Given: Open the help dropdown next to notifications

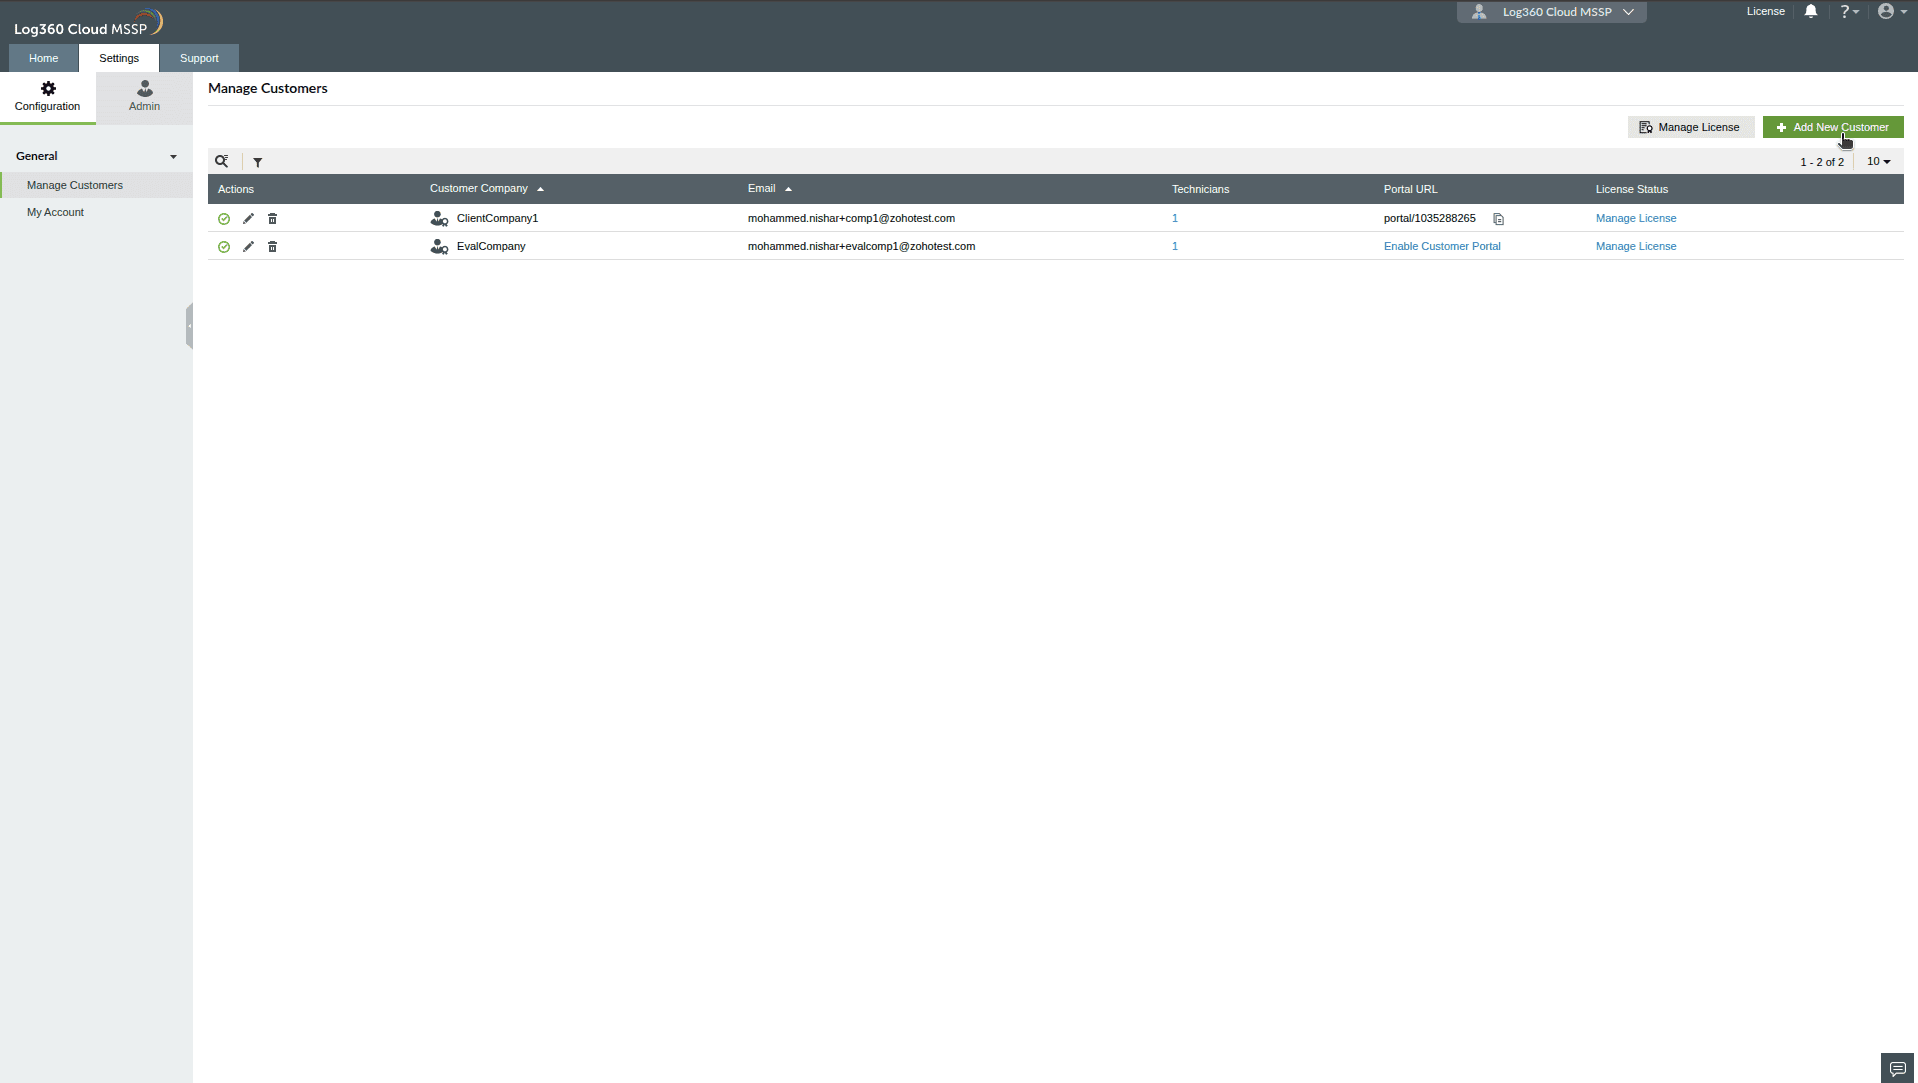Looking at the screenshot, I should [1849, 11].
